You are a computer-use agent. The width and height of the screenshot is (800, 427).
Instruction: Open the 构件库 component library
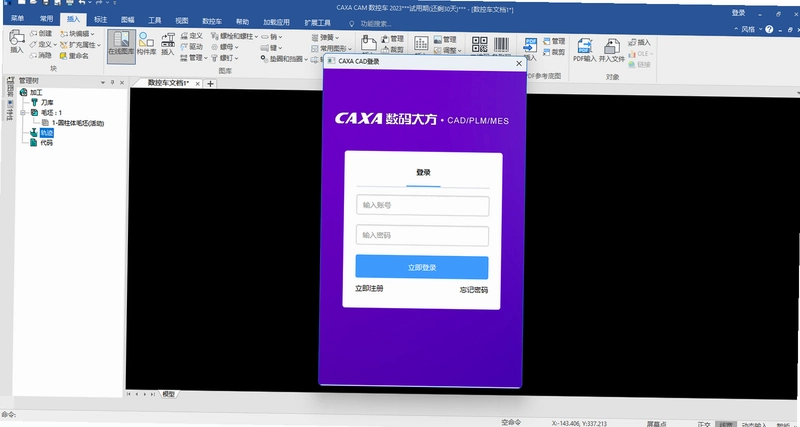(146, 43)
